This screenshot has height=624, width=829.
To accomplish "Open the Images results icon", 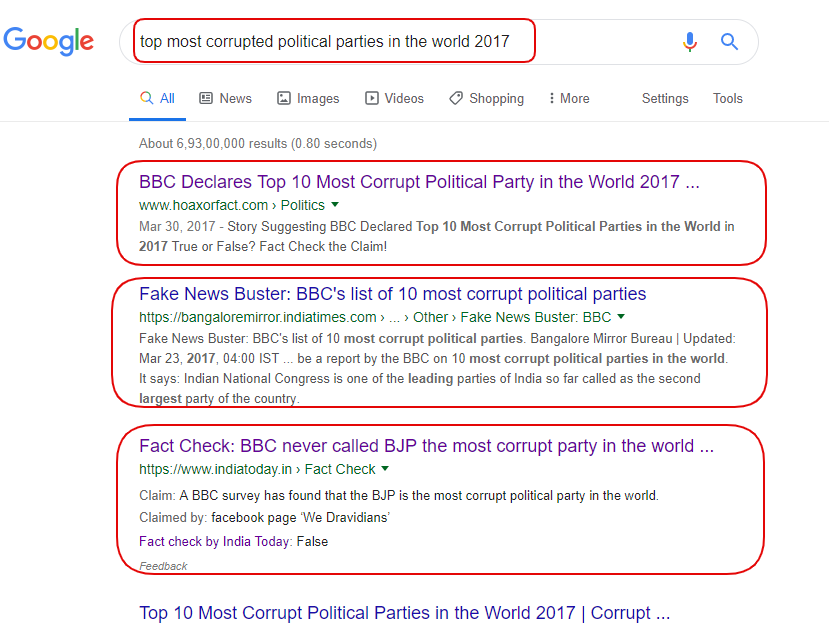I will pyautogui.click(x=284, y=98).
